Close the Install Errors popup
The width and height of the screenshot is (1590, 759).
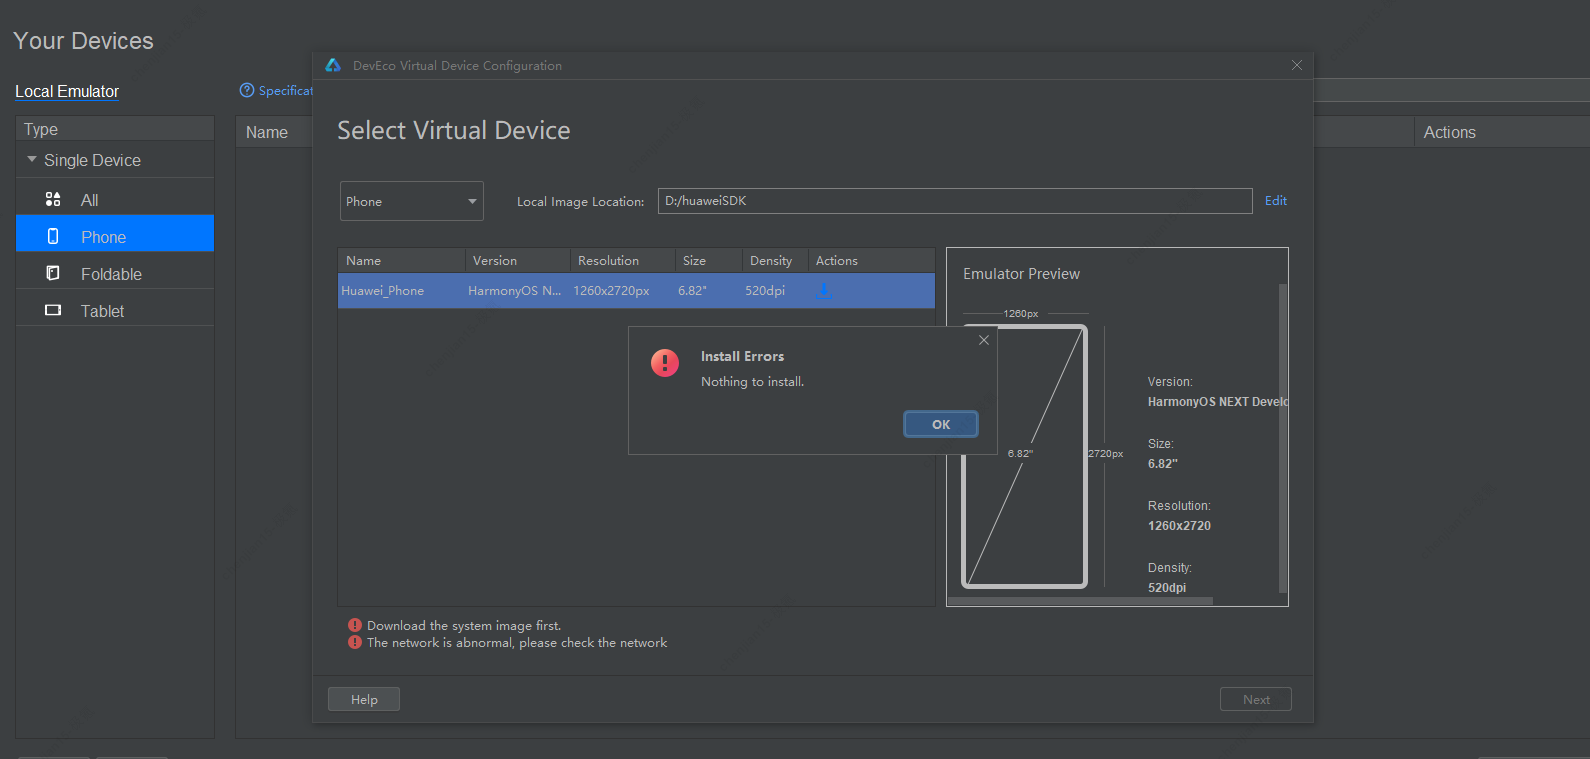pyautogui.click(x=984, y=340)
